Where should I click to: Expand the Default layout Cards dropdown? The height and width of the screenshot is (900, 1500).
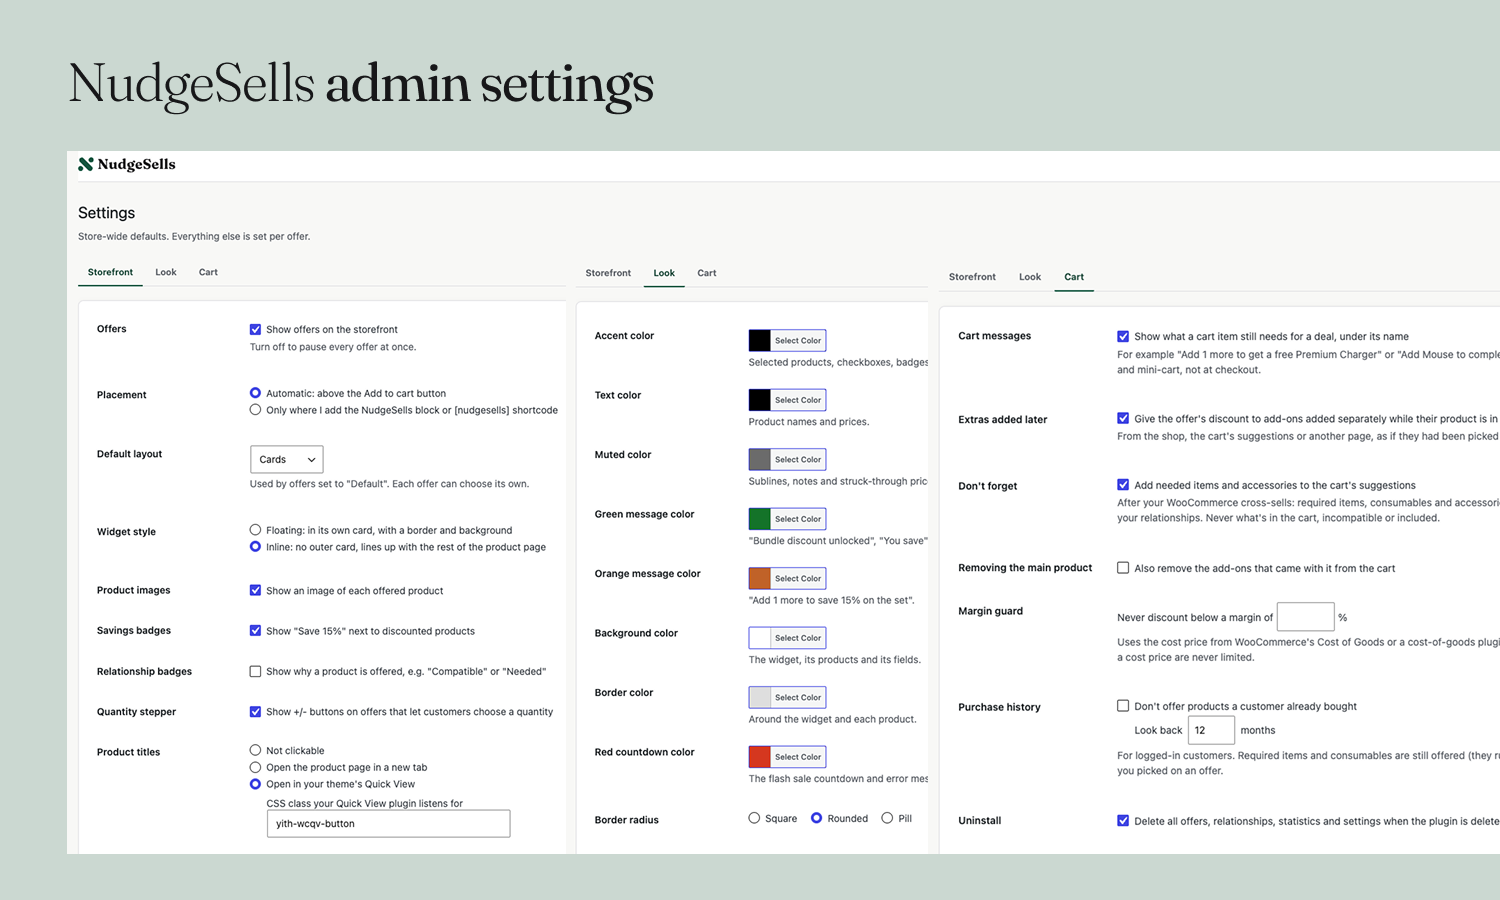tap(287, 459)
